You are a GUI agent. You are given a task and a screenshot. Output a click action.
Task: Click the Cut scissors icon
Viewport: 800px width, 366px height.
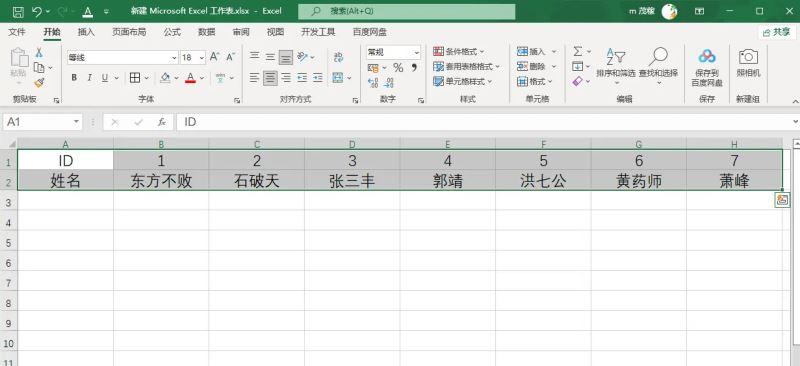pyautogui.click(x=39, y=53)
